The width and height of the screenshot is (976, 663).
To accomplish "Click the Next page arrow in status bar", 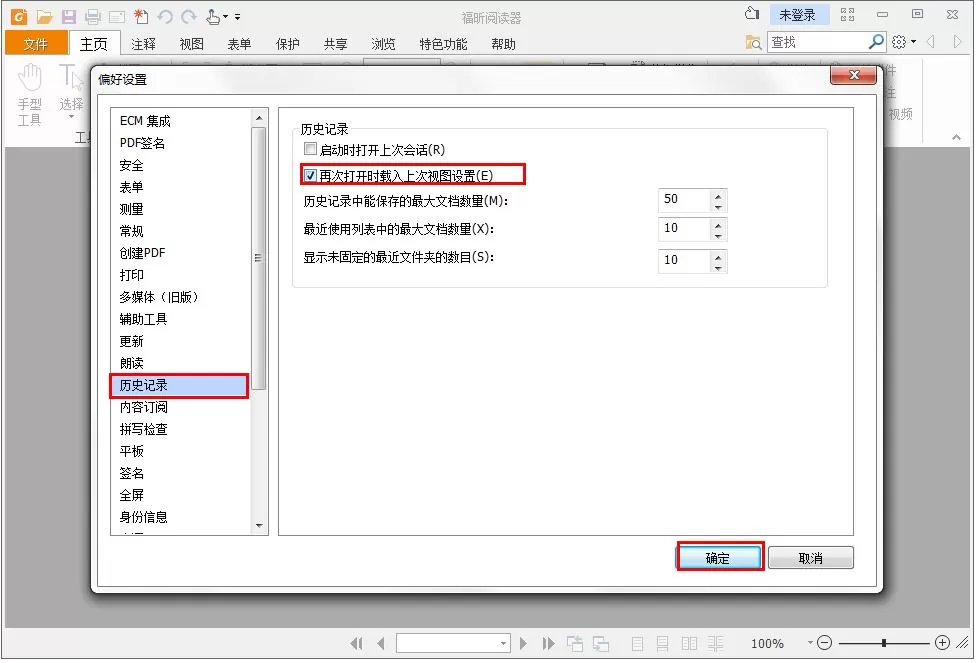I will 523,643.
